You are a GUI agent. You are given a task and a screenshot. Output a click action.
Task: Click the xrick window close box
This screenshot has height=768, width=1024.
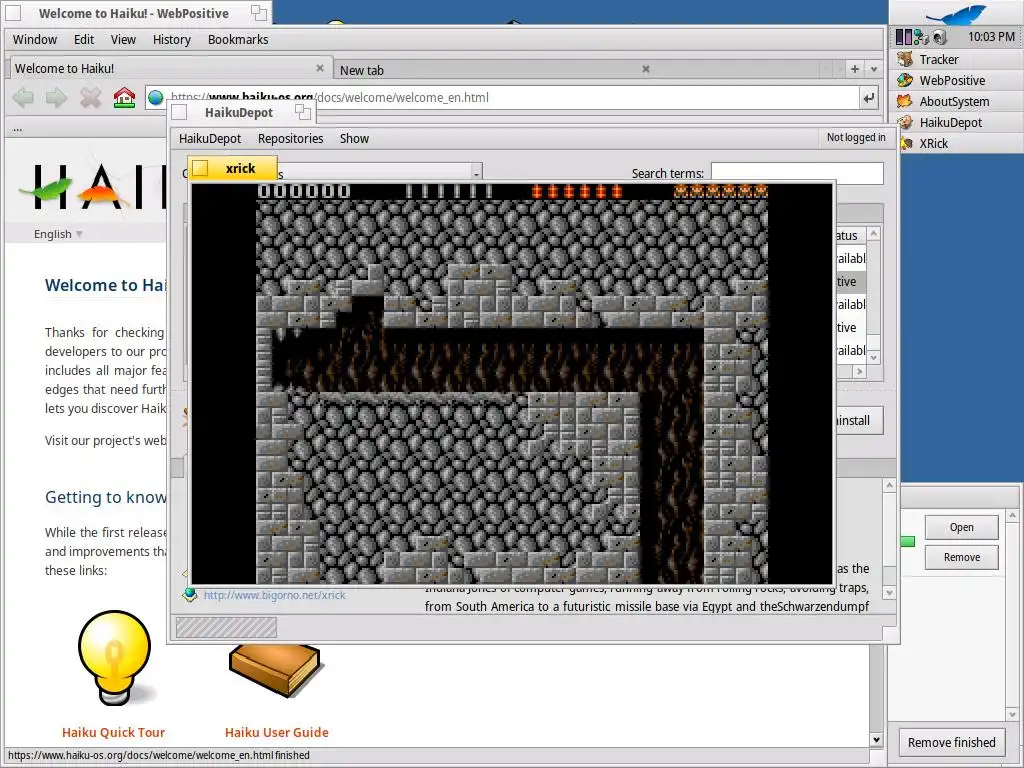click(200, 168)
